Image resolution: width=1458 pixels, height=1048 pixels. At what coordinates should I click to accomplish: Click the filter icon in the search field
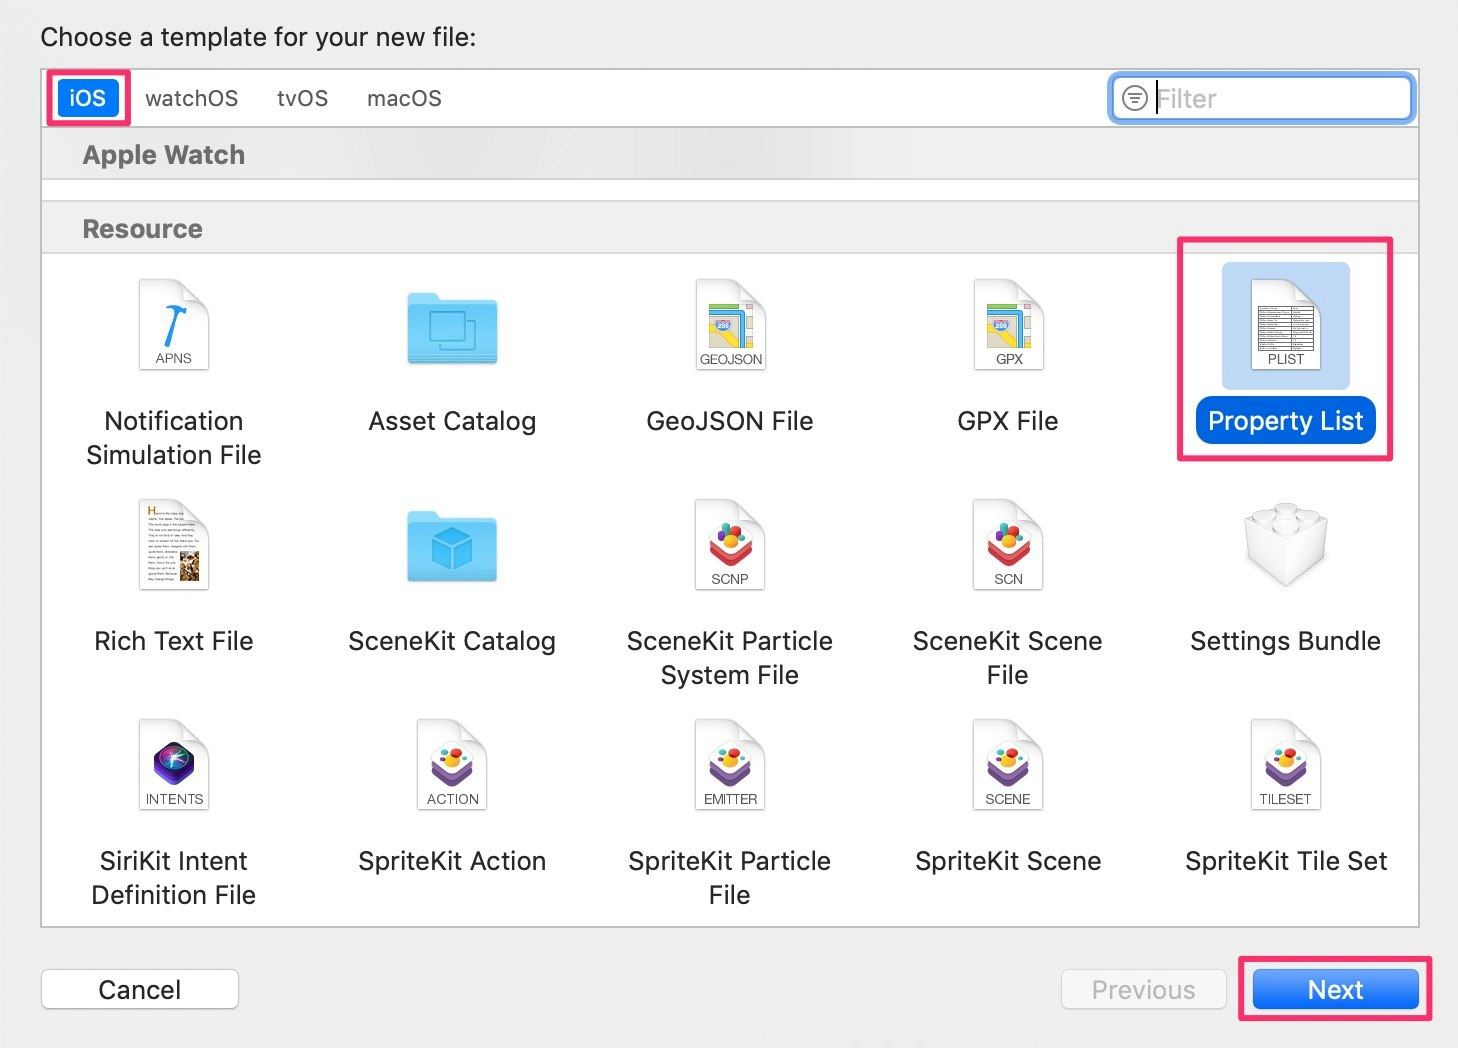[1135, 98]
